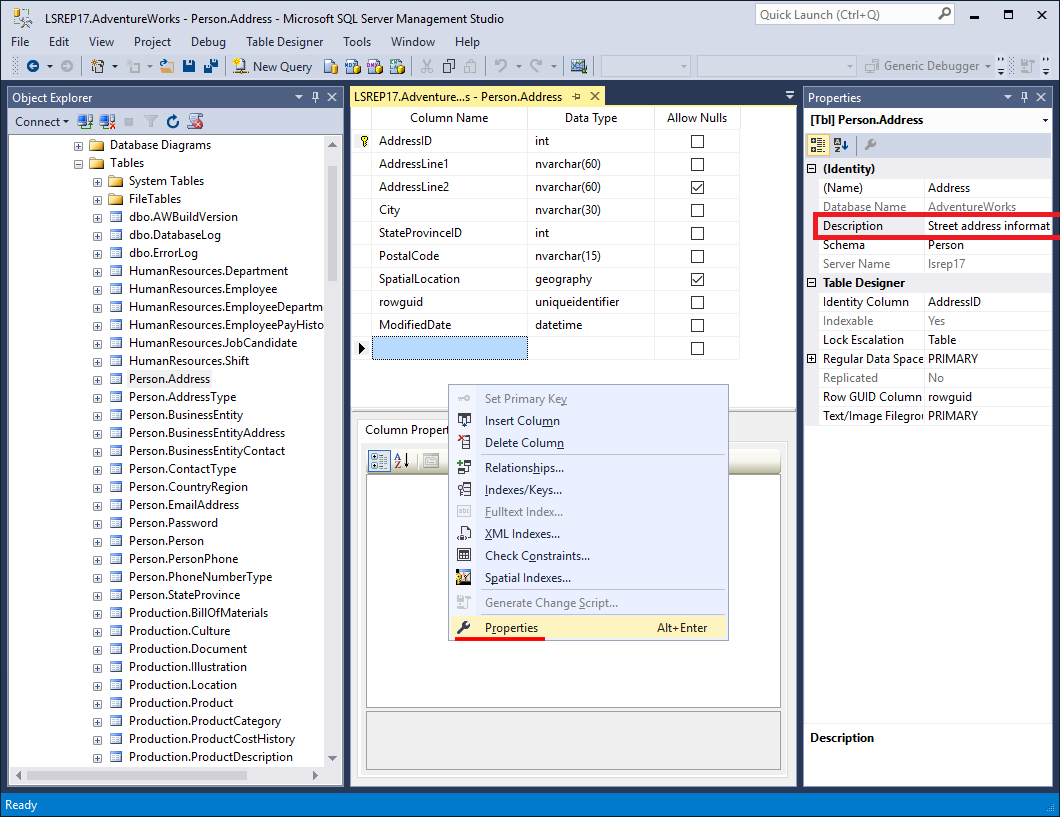The image size is (1060, 817).
Task: Toggle Allow Nulls for AddressLine2
Action: 697,187
